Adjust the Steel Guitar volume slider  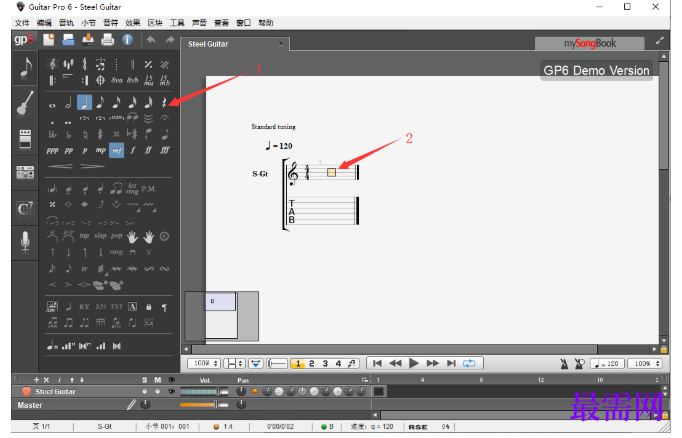tap(204, 391)
